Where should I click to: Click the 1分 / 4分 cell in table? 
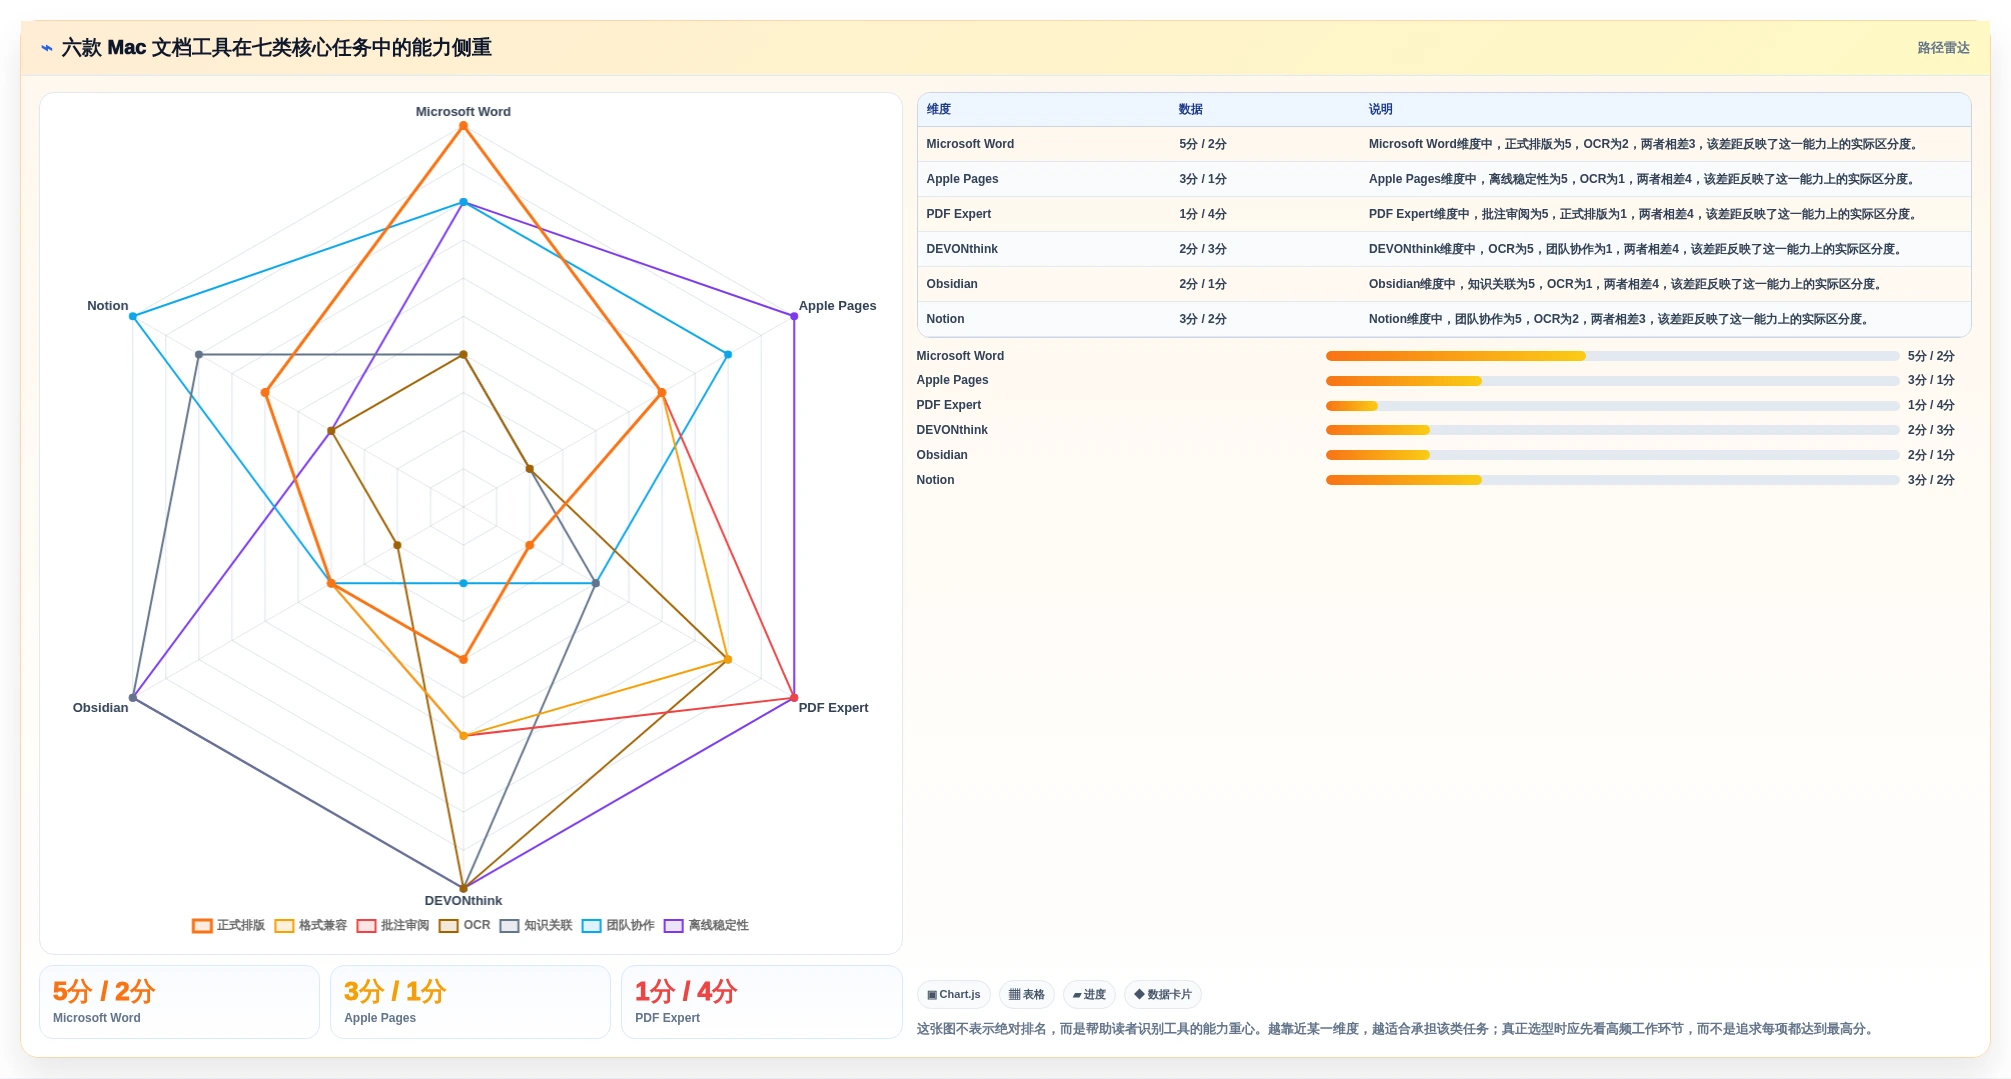(x=1202, y=214)
